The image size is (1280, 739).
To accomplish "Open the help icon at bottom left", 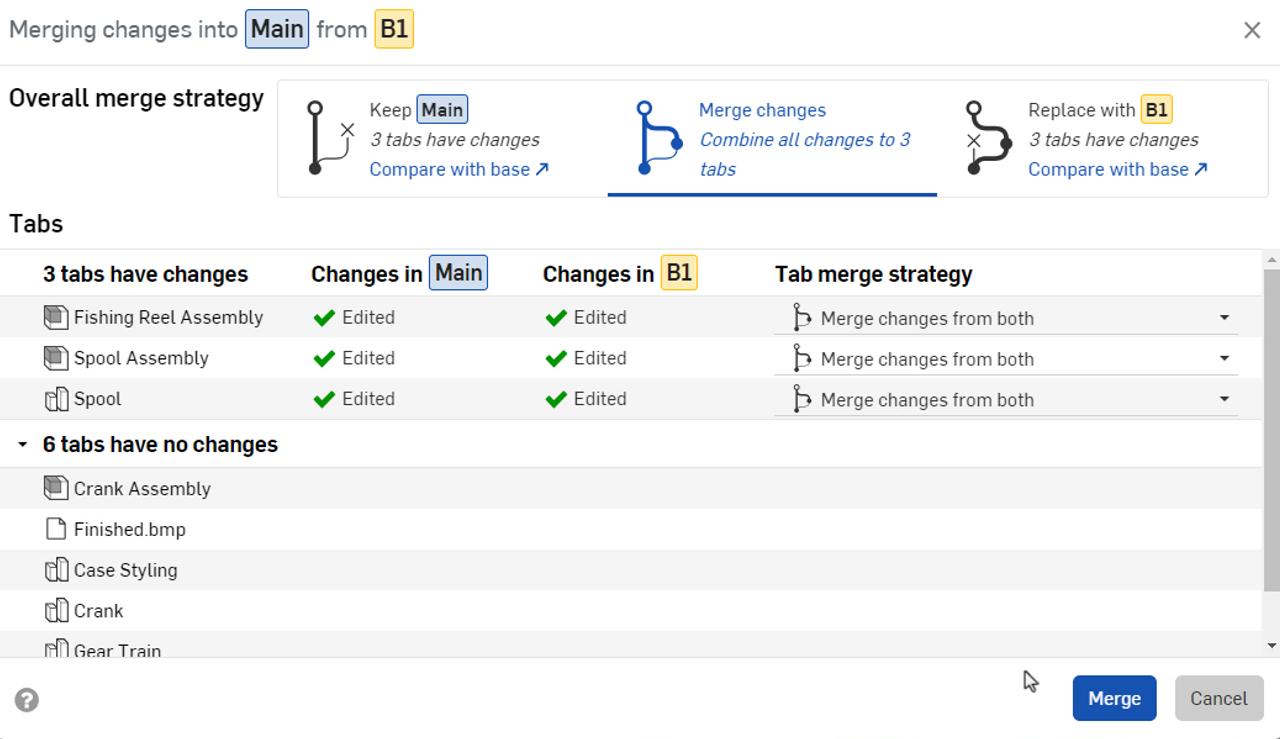I will coord(26,699).
